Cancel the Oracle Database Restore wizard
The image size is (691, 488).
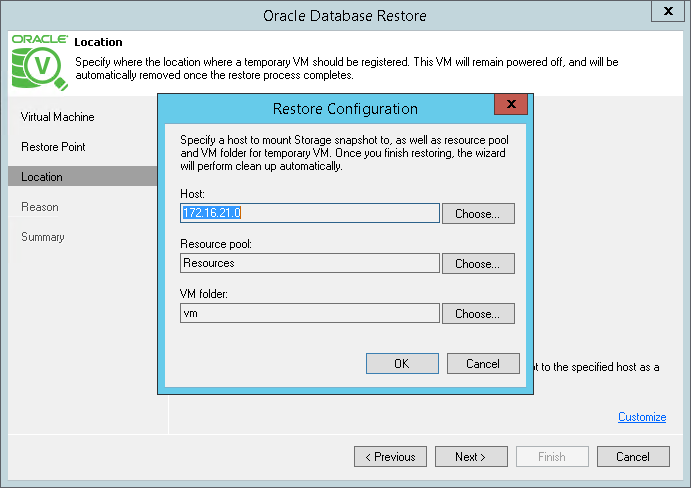633,457
